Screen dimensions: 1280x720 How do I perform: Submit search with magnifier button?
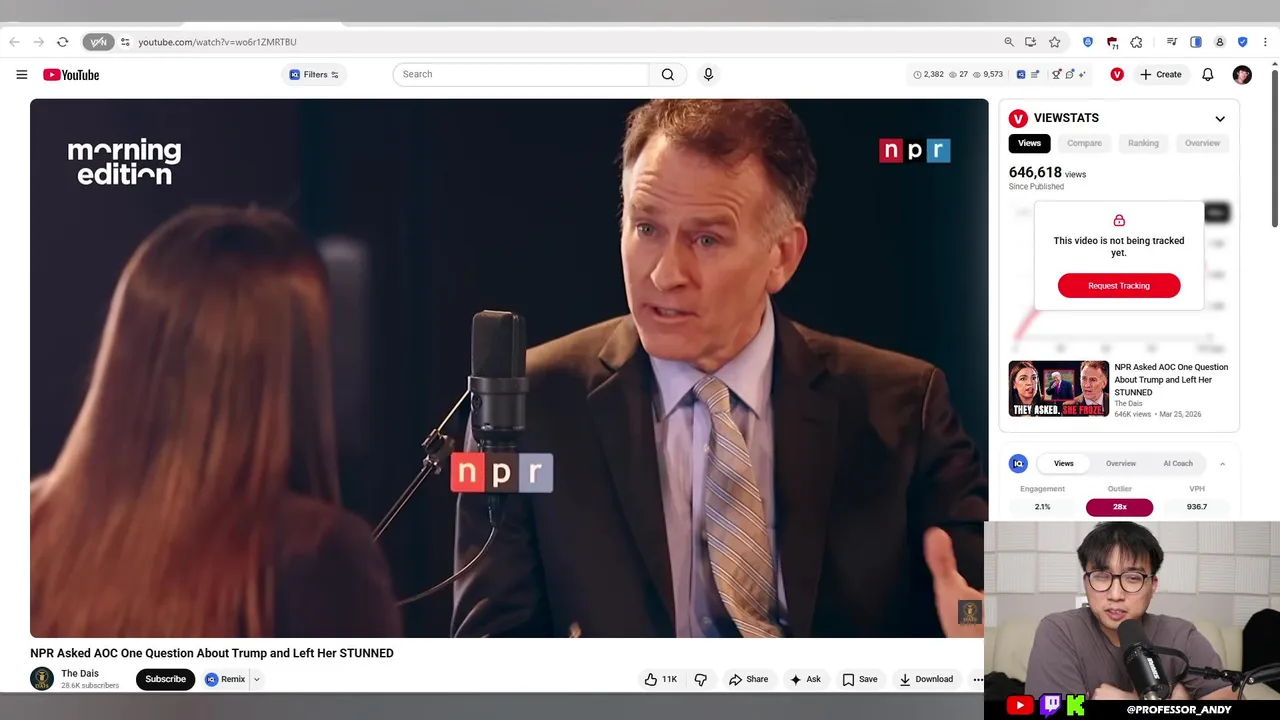[668, 74]
